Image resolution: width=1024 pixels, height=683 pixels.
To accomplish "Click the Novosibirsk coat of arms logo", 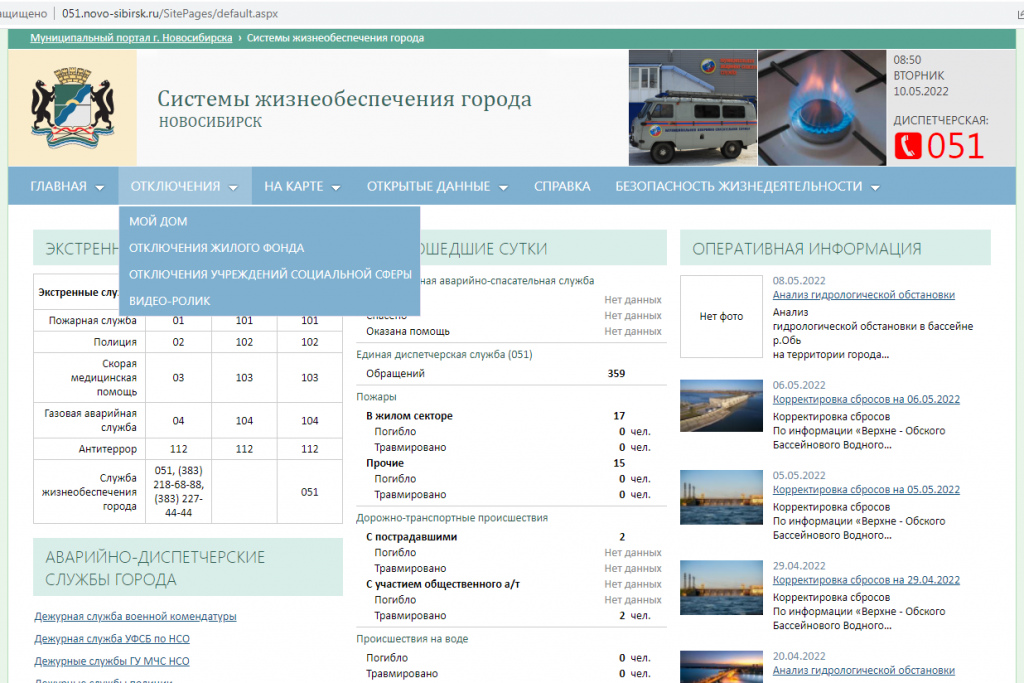I will tap(72, 108).
